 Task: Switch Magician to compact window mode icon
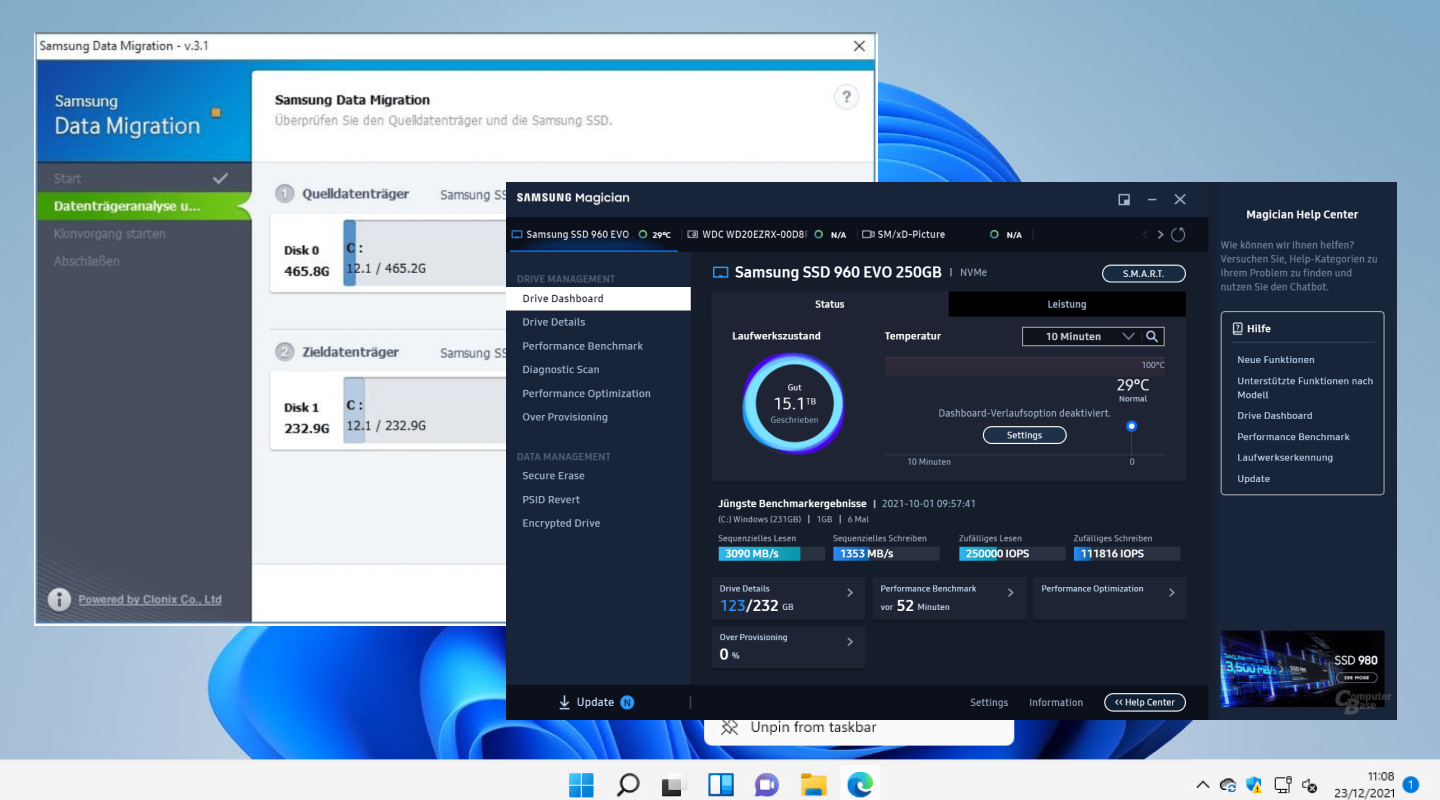[1124, 200]
